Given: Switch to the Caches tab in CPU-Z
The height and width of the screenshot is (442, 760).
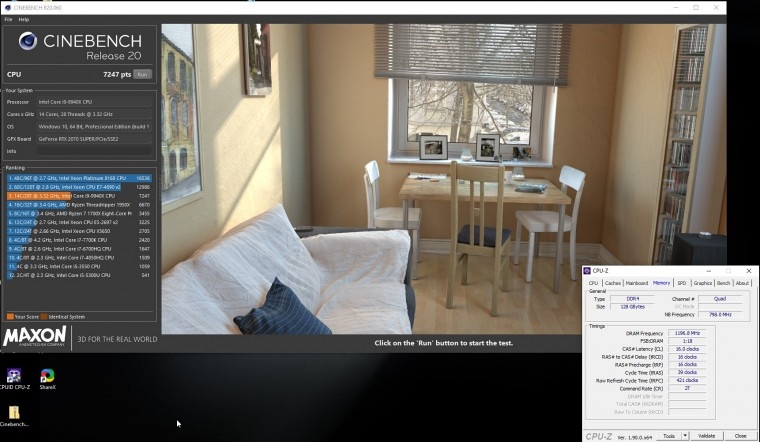Looking at the screenshot, I should (613, 283).
